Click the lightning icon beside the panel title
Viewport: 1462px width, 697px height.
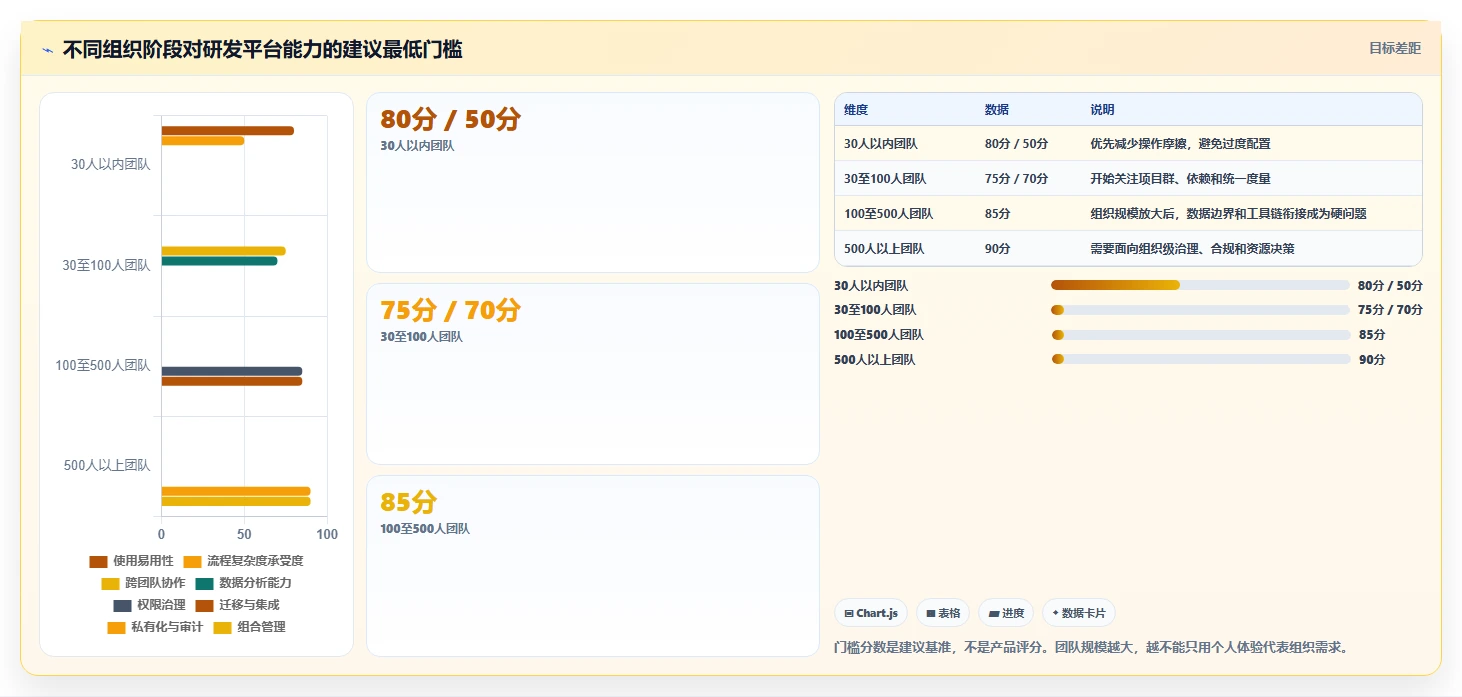pos(48,50)
